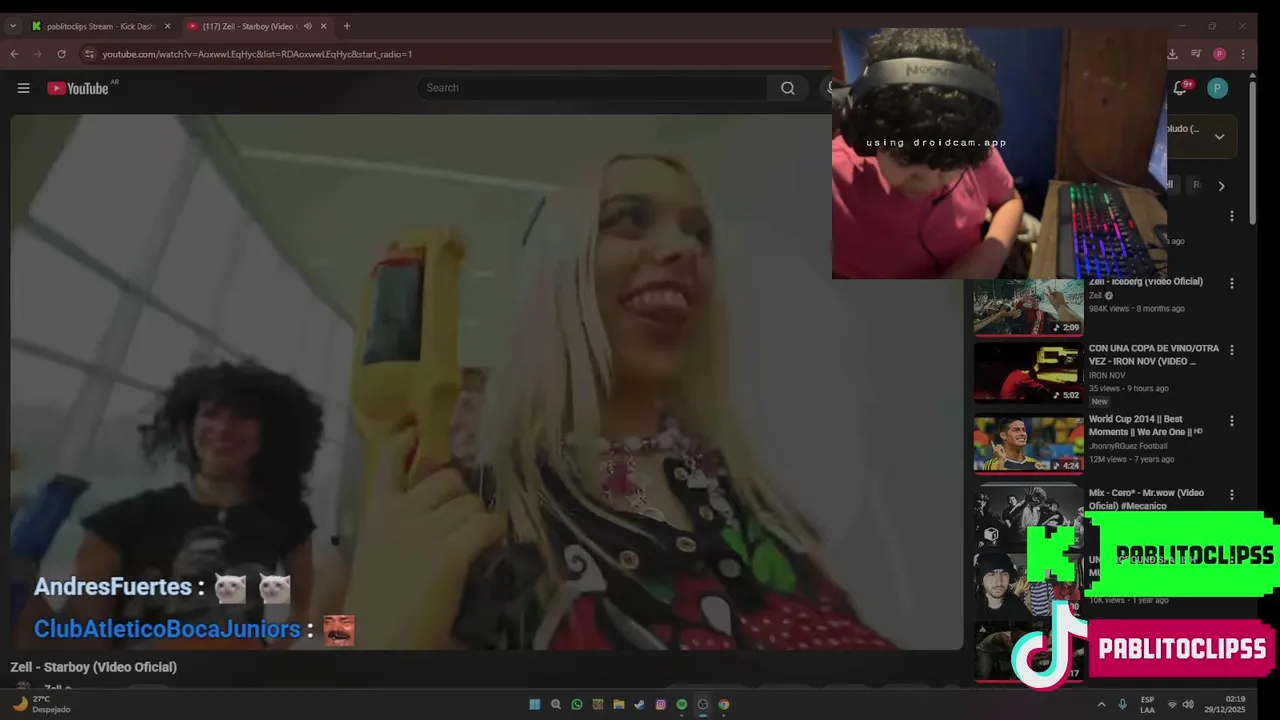Close the Zell - Starboy tab
Viewport: 1280px width, 720px height.
[323, 26]
